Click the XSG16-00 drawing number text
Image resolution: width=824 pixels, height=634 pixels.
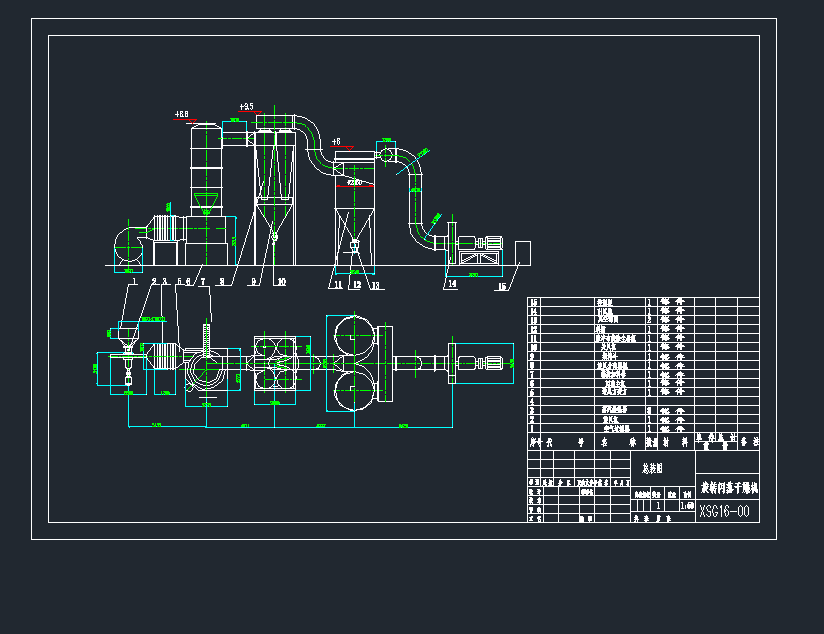pos(725,511)
